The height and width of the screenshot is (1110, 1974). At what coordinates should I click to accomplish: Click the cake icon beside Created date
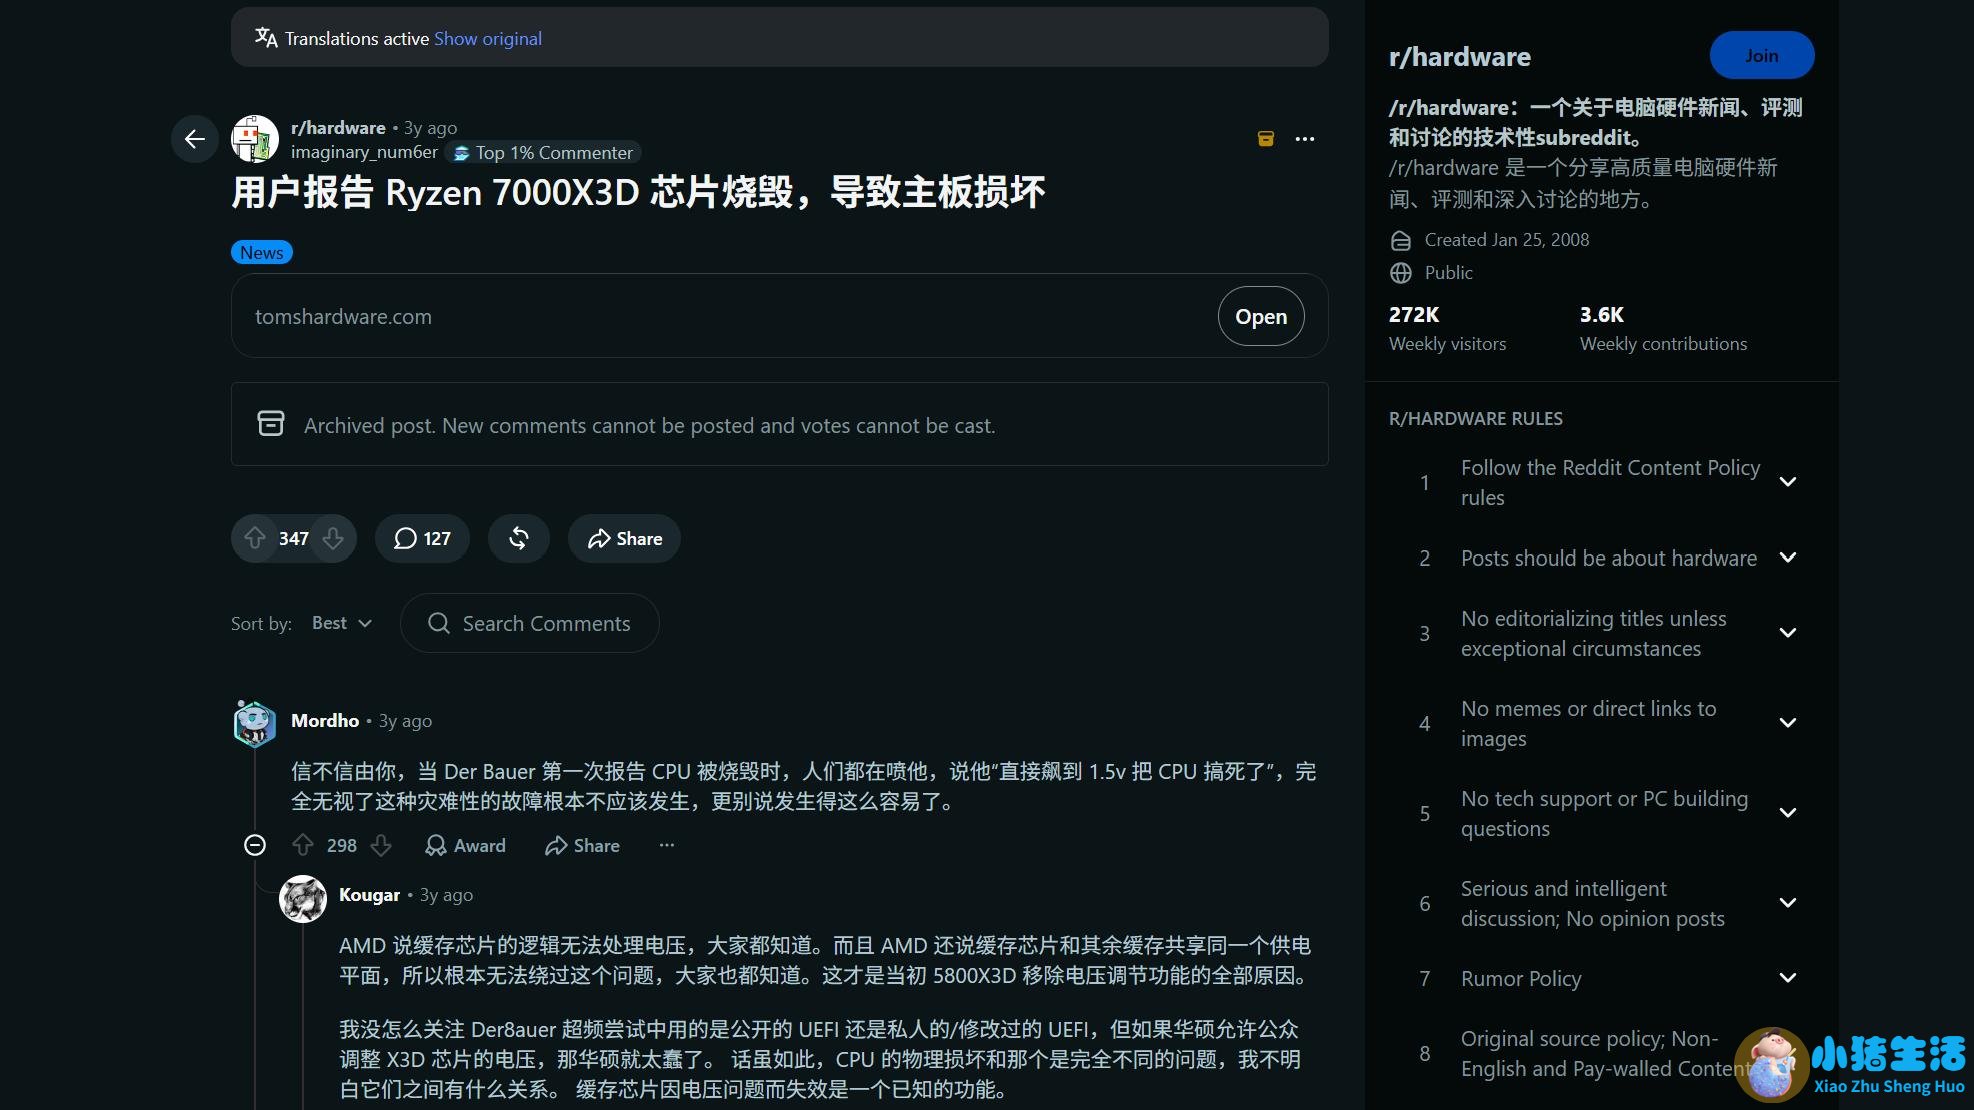pos(1401,240)
